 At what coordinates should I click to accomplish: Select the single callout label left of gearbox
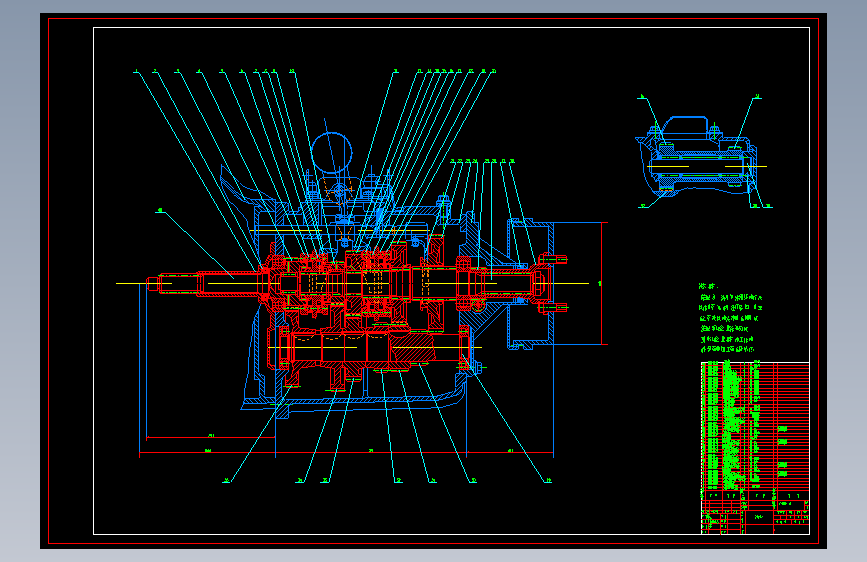click(160, 211)
